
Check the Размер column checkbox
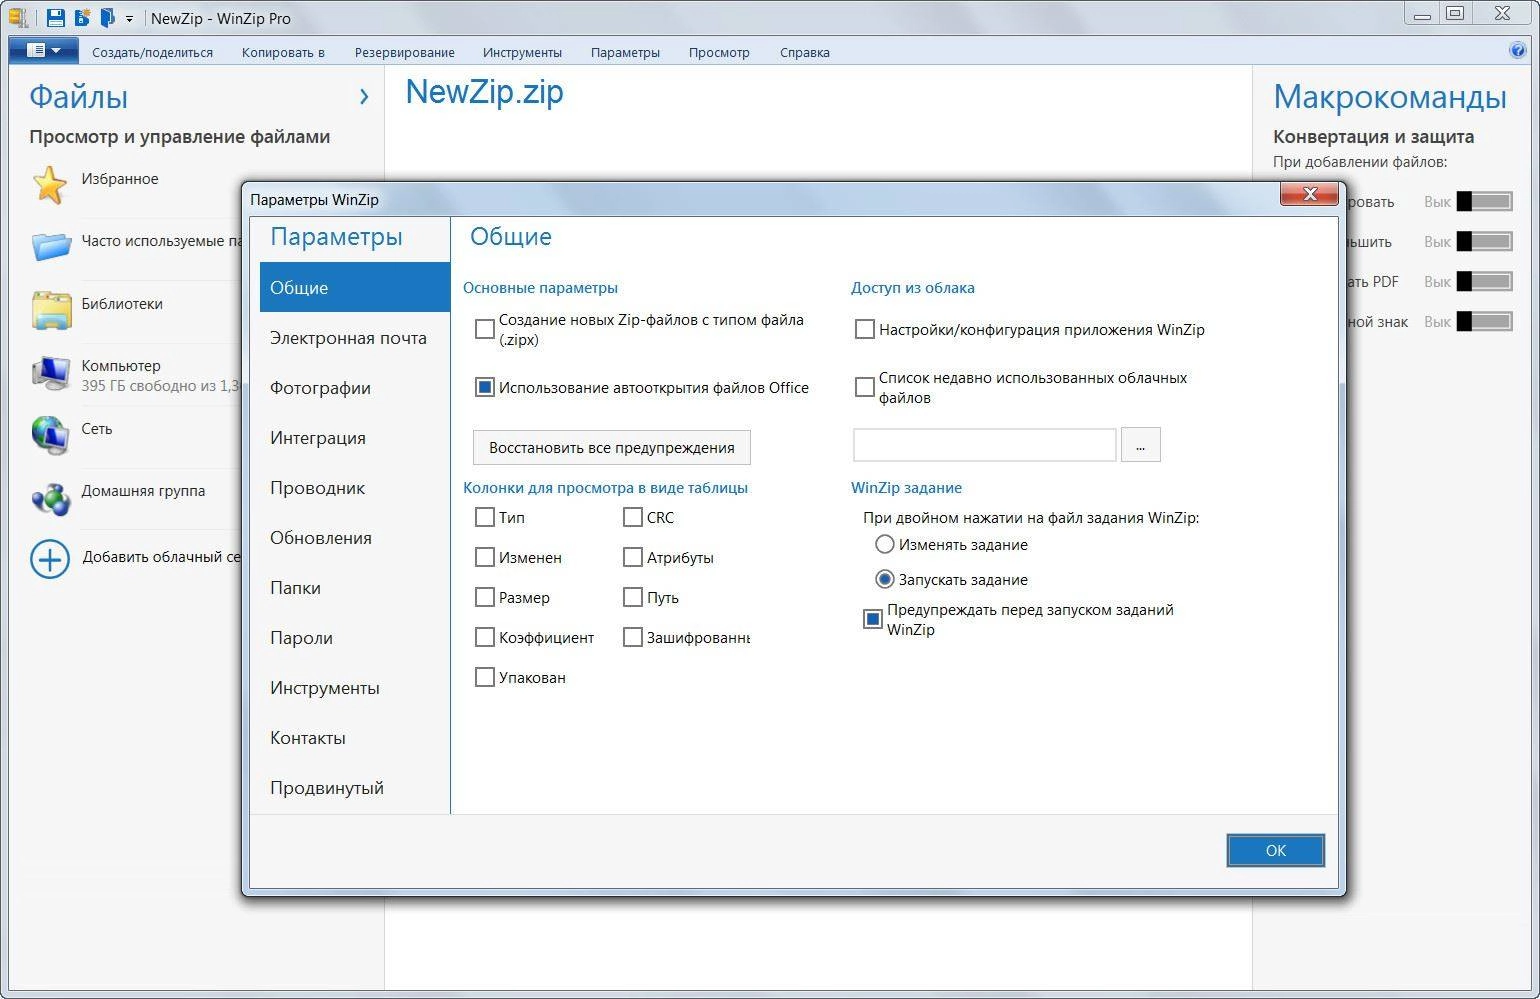tap(485, 597)
